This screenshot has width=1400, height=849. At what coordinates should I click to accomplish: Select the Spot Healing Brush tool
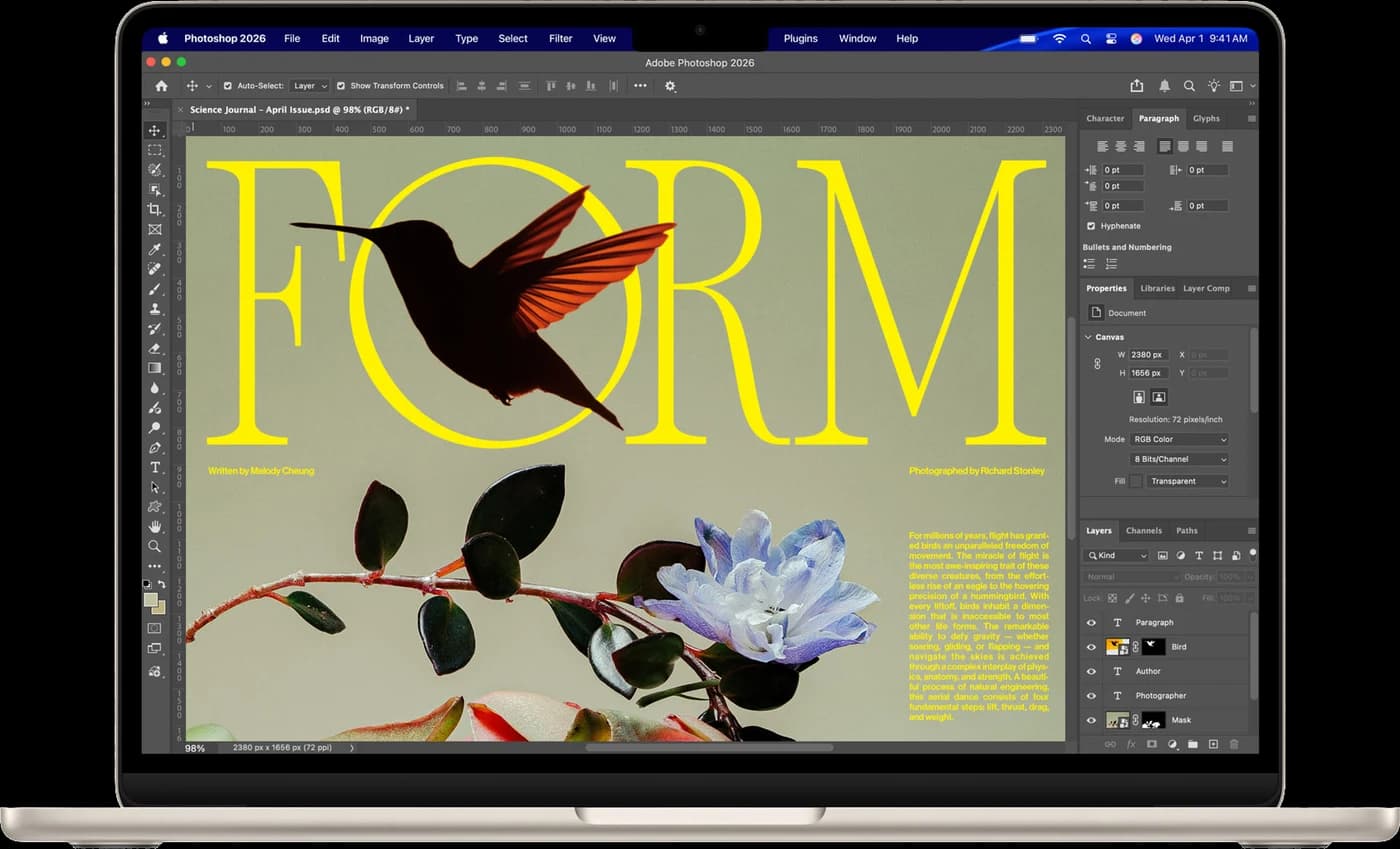[154, 269]
